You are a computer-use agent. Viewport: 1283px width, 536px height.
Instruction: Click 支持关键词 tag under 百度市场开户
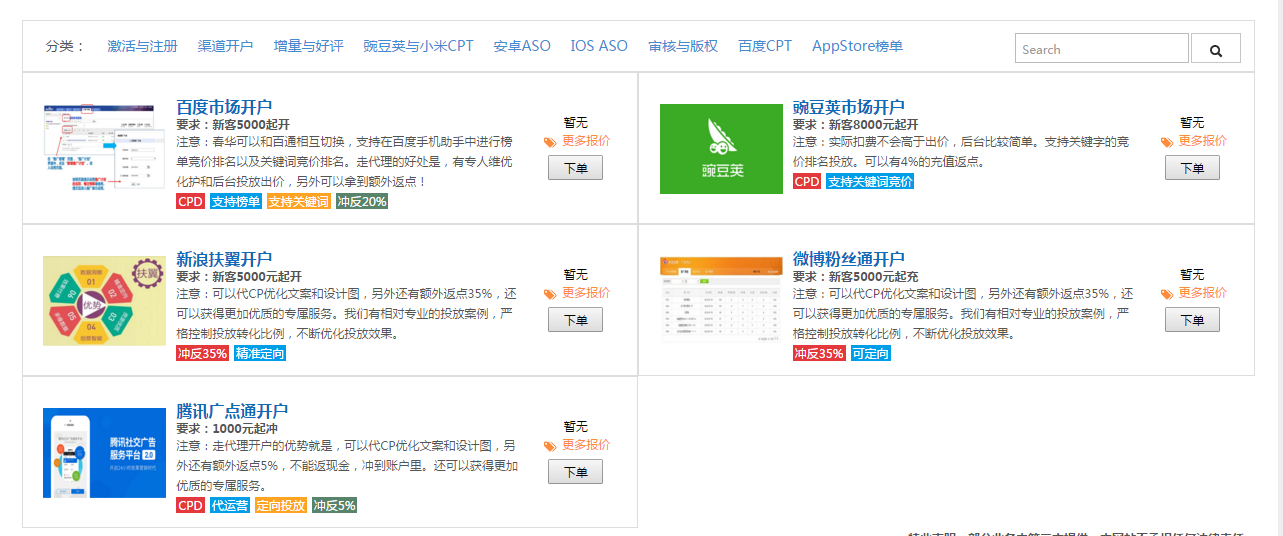298,201
